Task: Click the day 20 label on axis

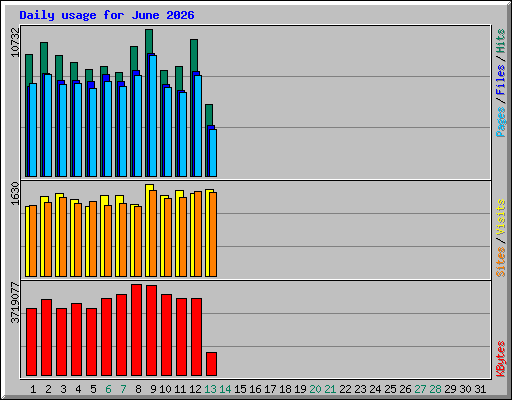Action: click(315, 389)
